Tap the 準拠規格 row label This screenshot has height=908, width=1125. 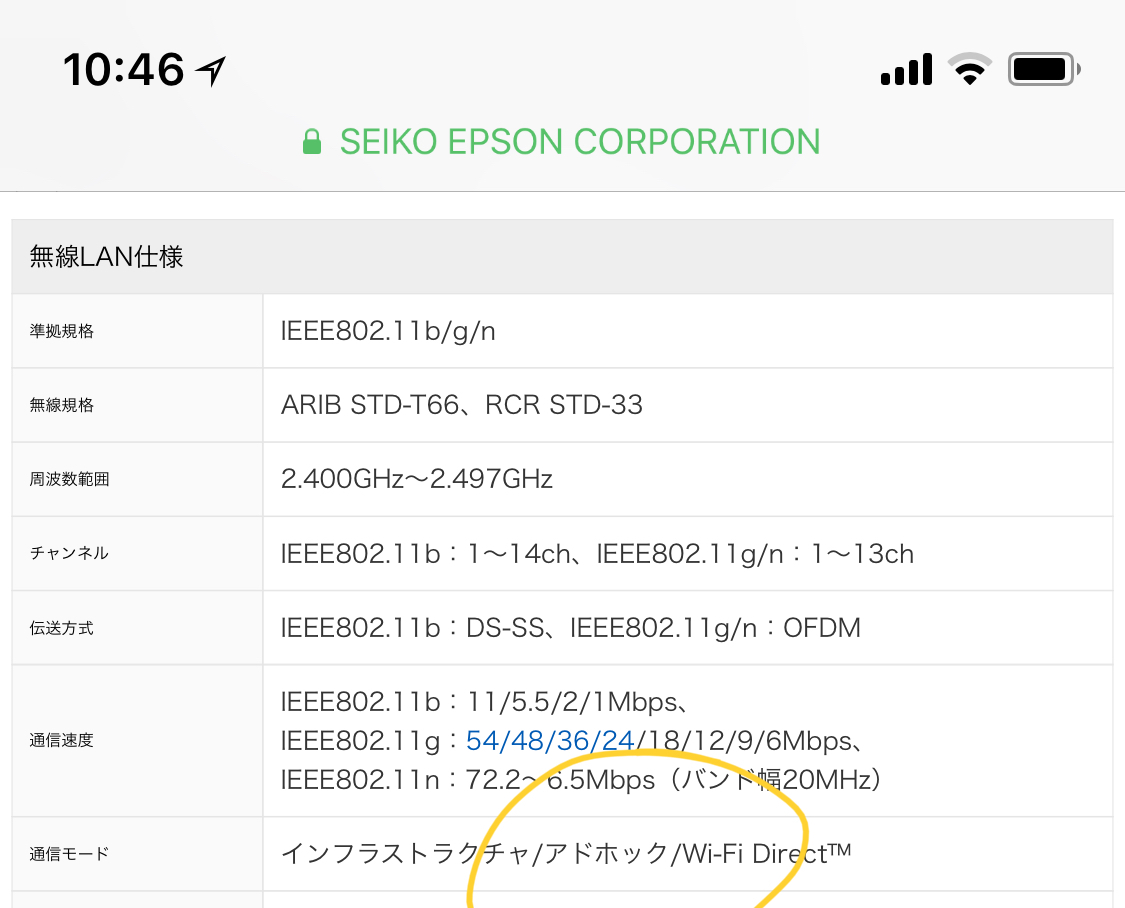[62, 331]
